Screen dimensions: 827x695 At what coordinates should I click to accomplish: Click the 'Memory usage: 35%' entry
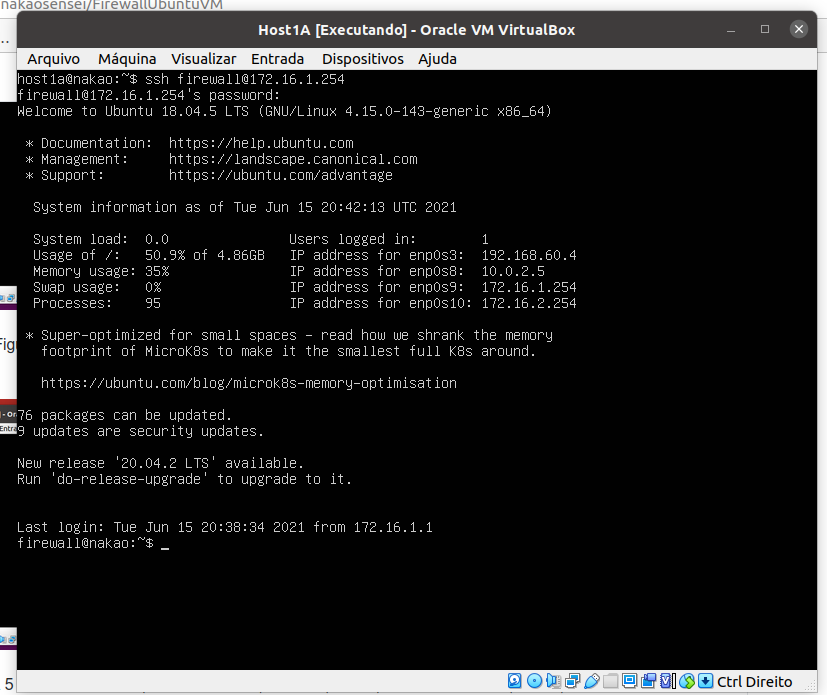tap(101, 271)
